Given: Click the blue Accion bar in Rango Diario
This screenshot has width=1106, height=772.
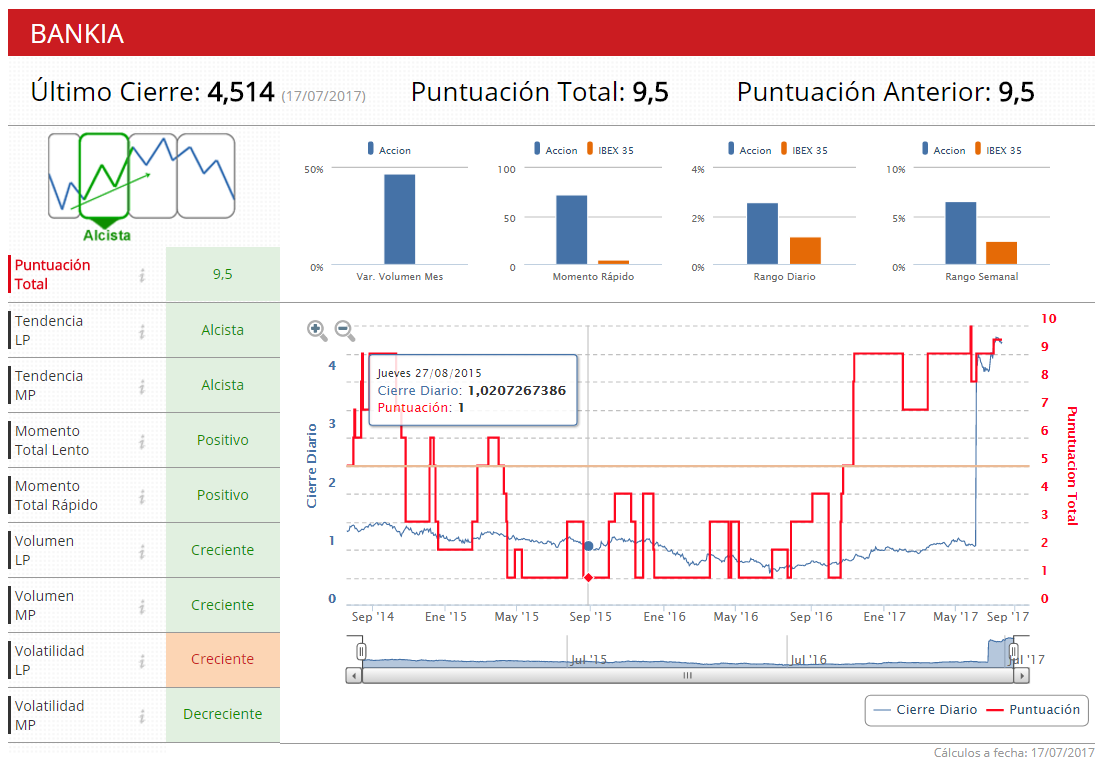Looking at the screenshot, I should click(x=762, y=233).
